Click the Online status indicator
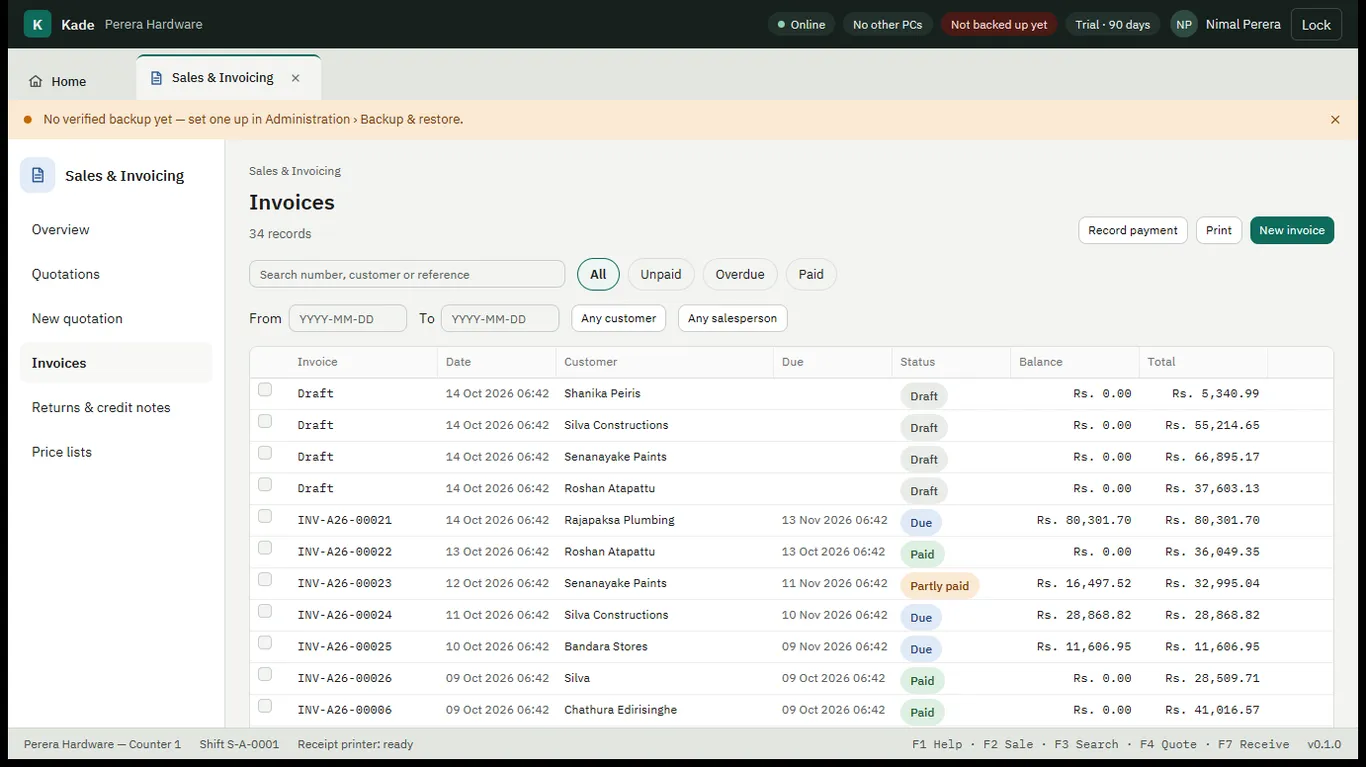The width and height of the screenshot is (1366, 767). (801, 24)
